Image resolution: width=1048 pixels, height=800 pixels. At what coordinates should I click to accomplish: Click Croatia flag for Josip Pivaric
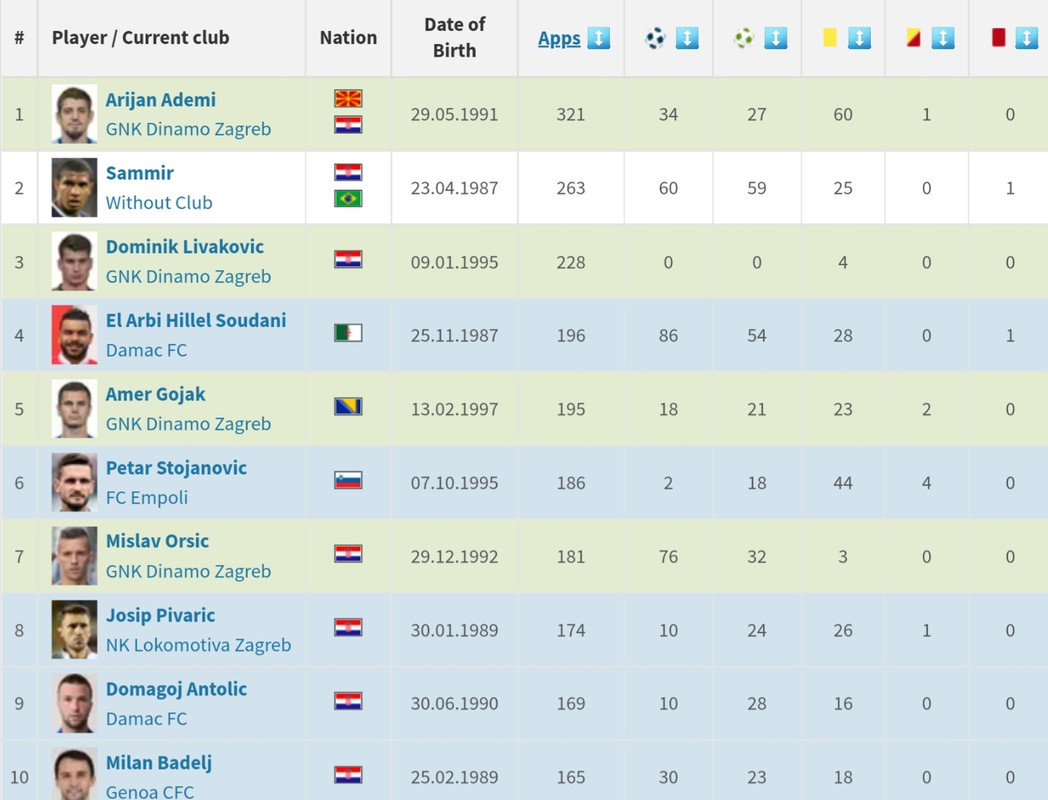tap(348, 628)
